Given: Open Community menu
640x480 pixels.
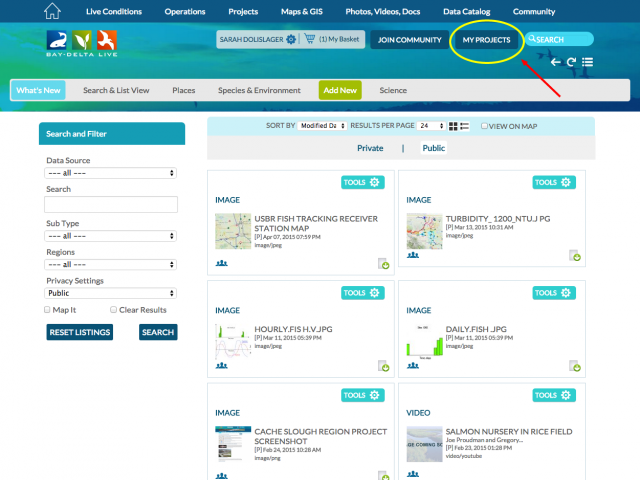Looking at the screenshot, I should (534, 11).
